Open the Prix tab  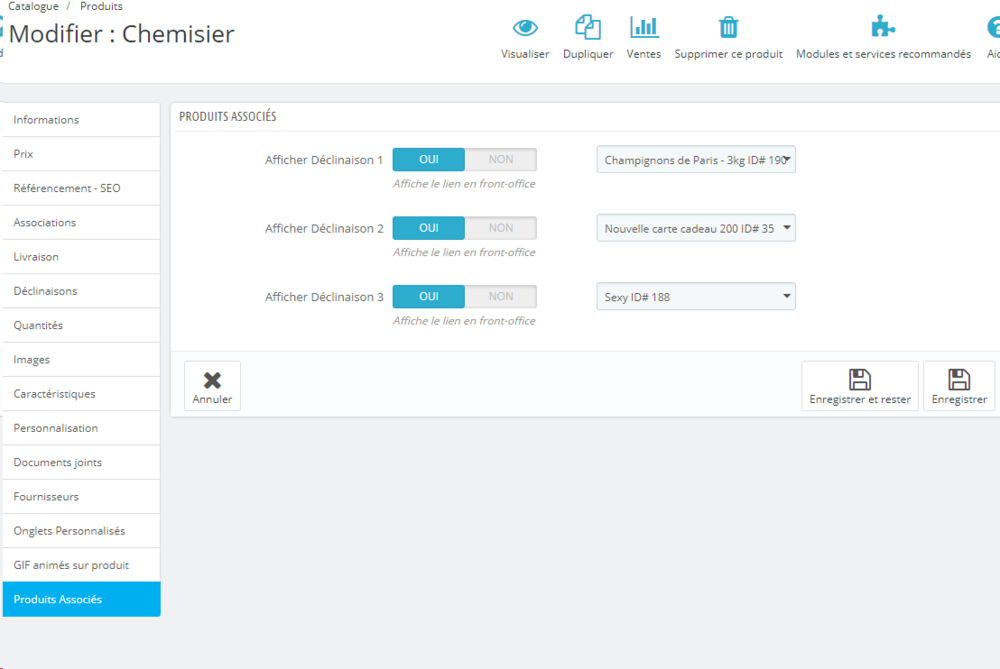82,154
